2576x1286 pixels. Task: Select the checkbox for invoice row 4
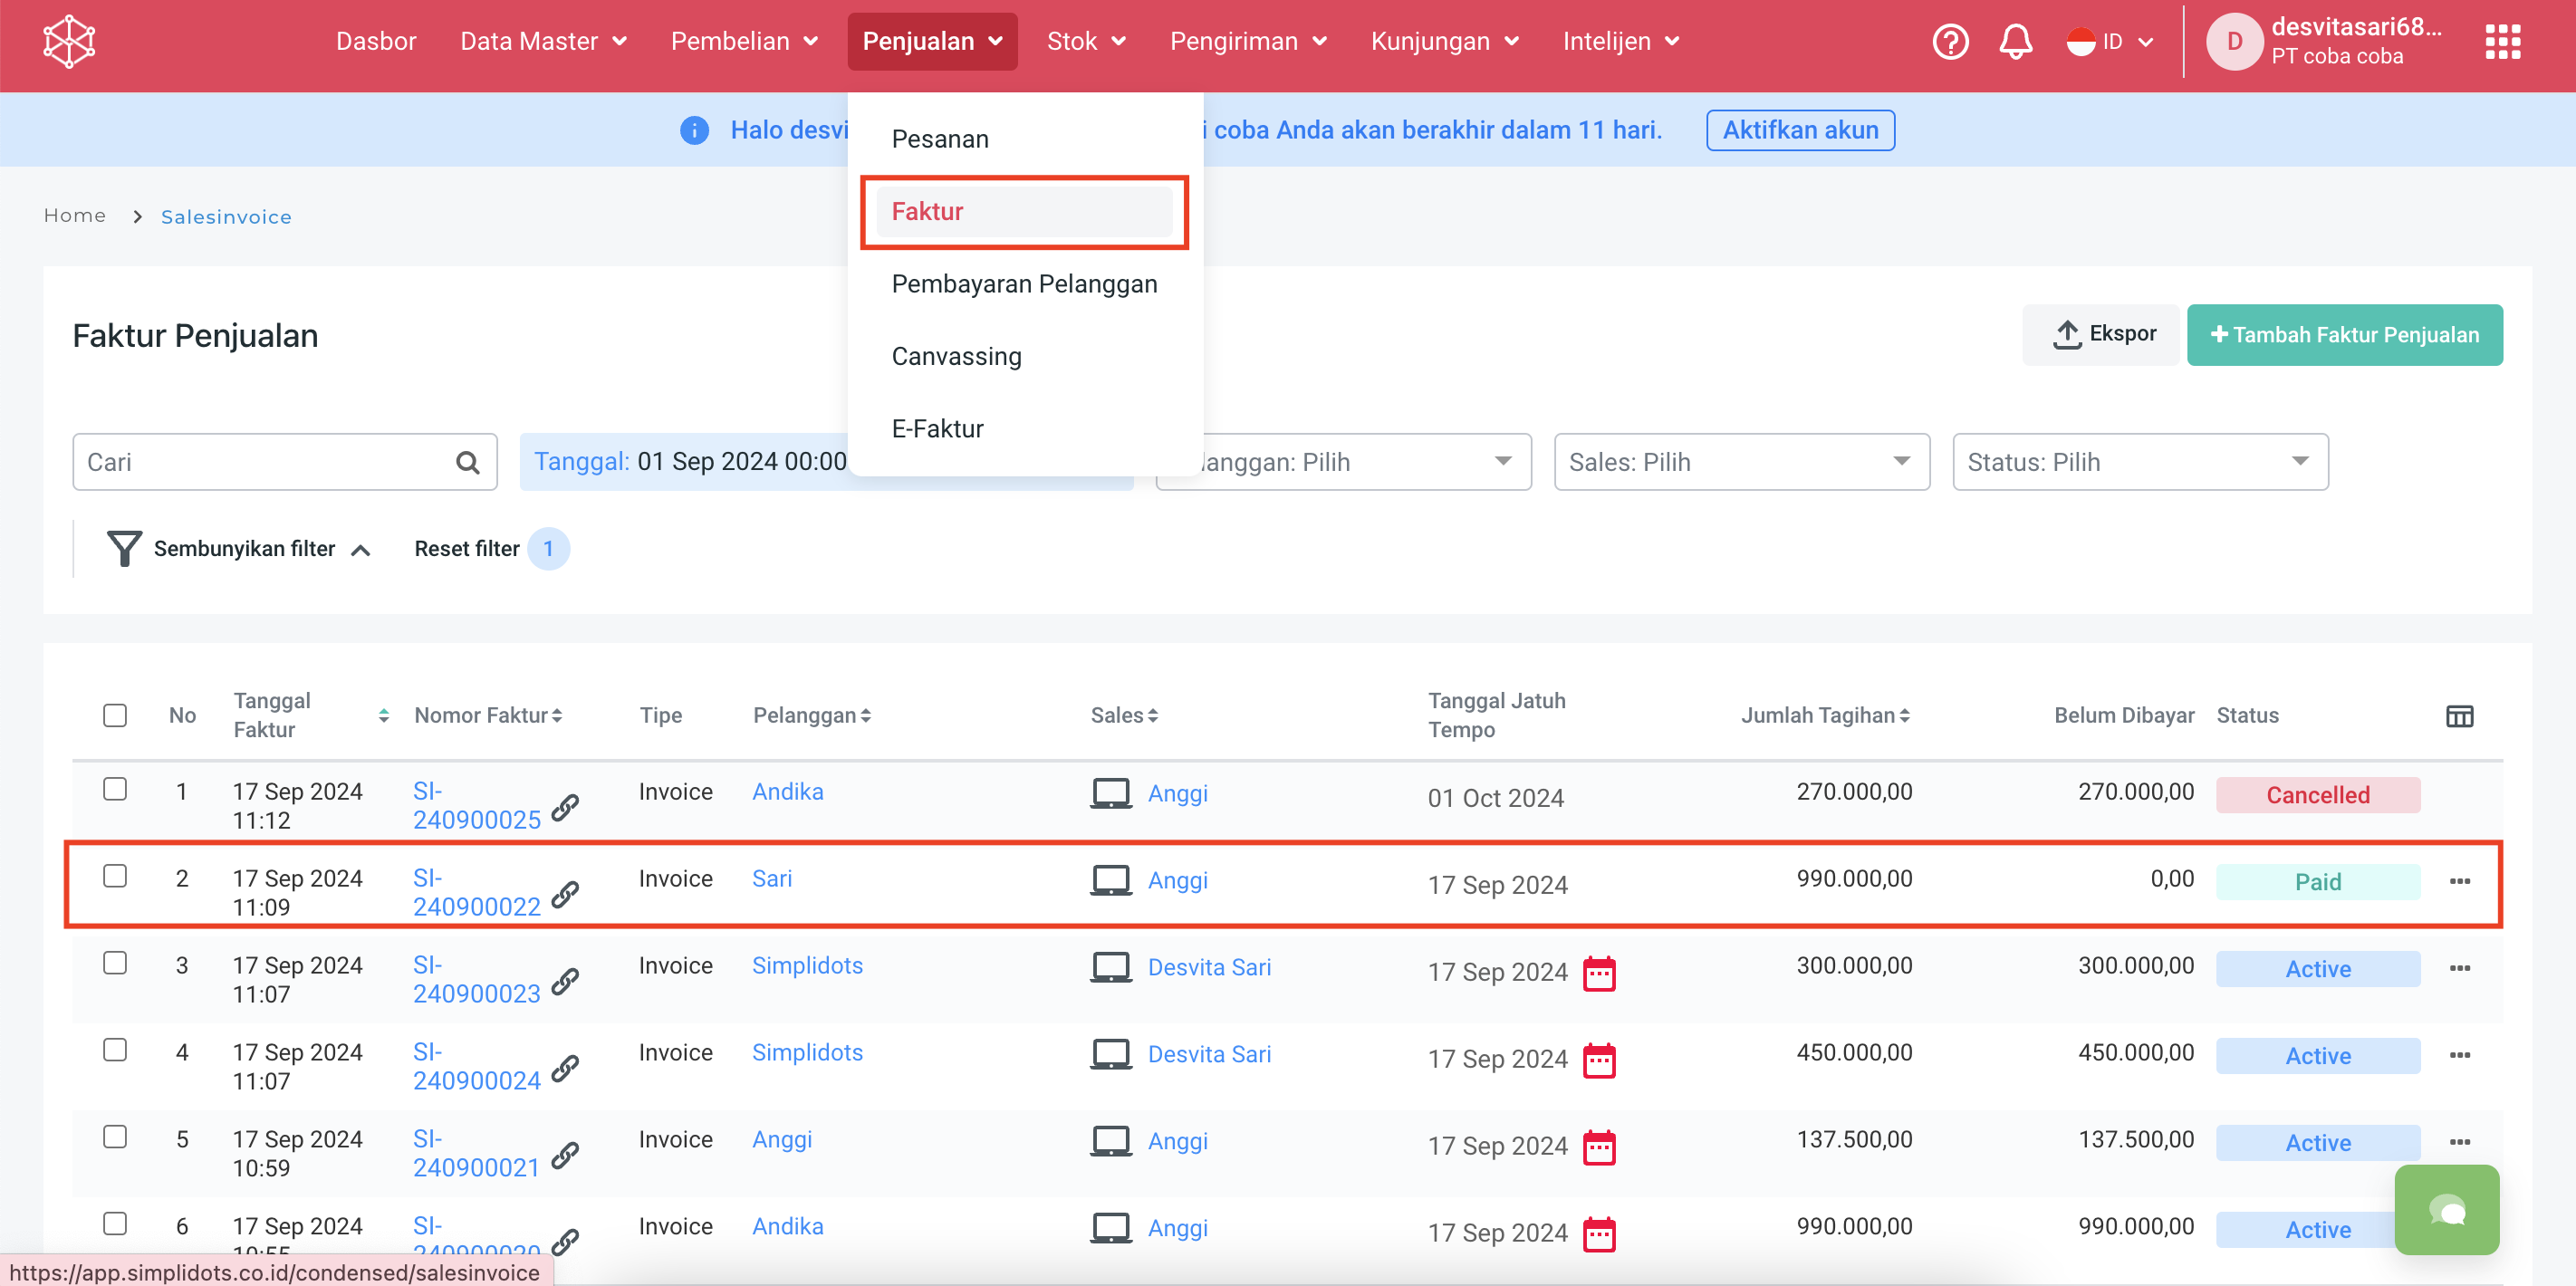coord(115,1050)
